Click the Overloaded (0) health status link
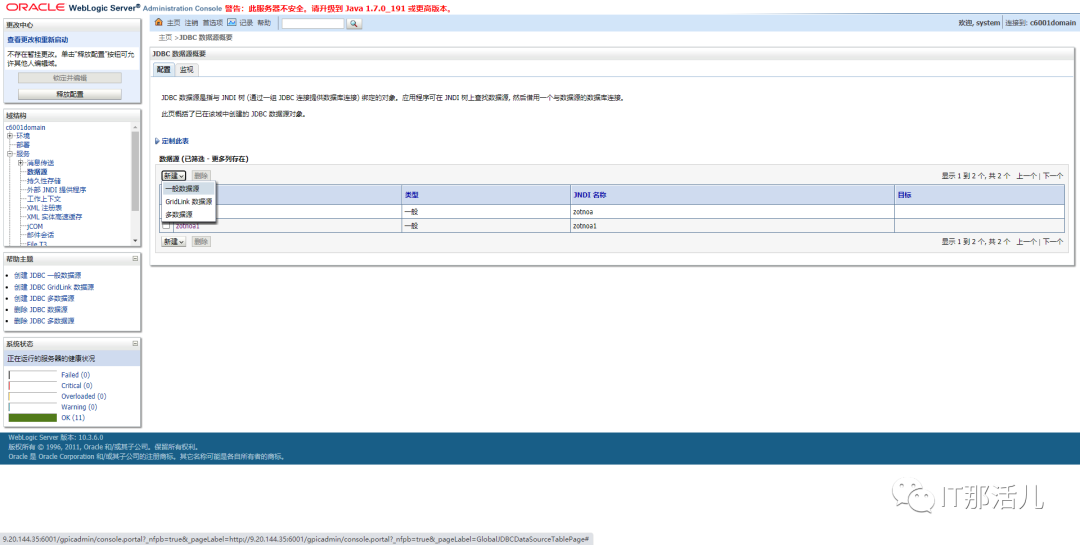 click(x=83, y=397)
